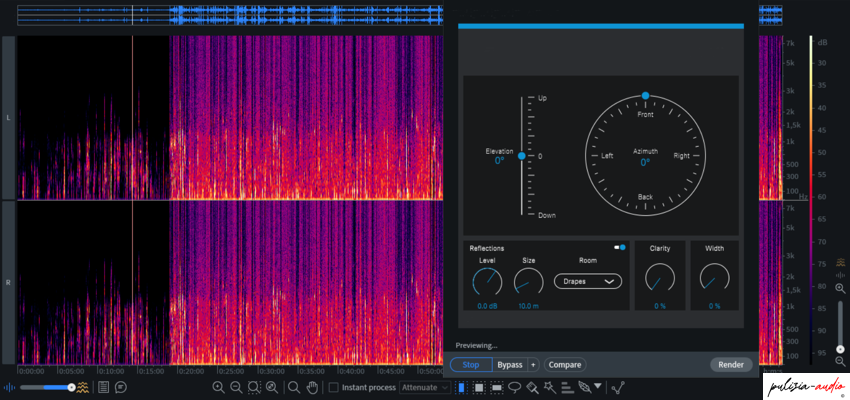The height and width of the screenshot is (400, 850).
Task: Click the Render button
Action: tap(731, 365)
